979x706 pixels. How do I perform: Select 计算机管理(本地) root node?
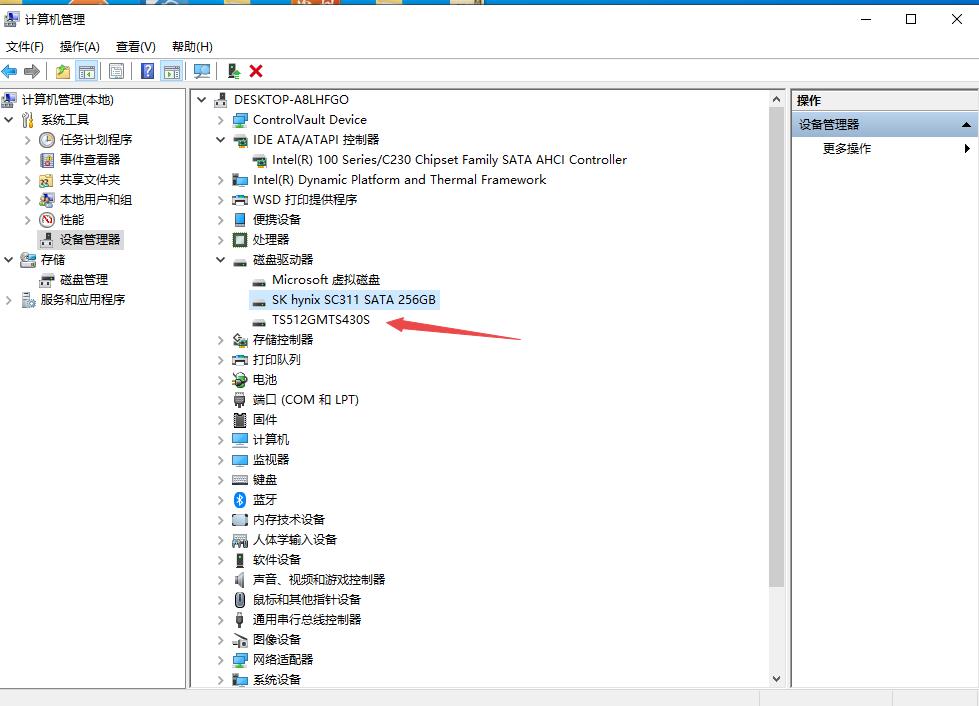pyautogui.click(x=67, y=100)
